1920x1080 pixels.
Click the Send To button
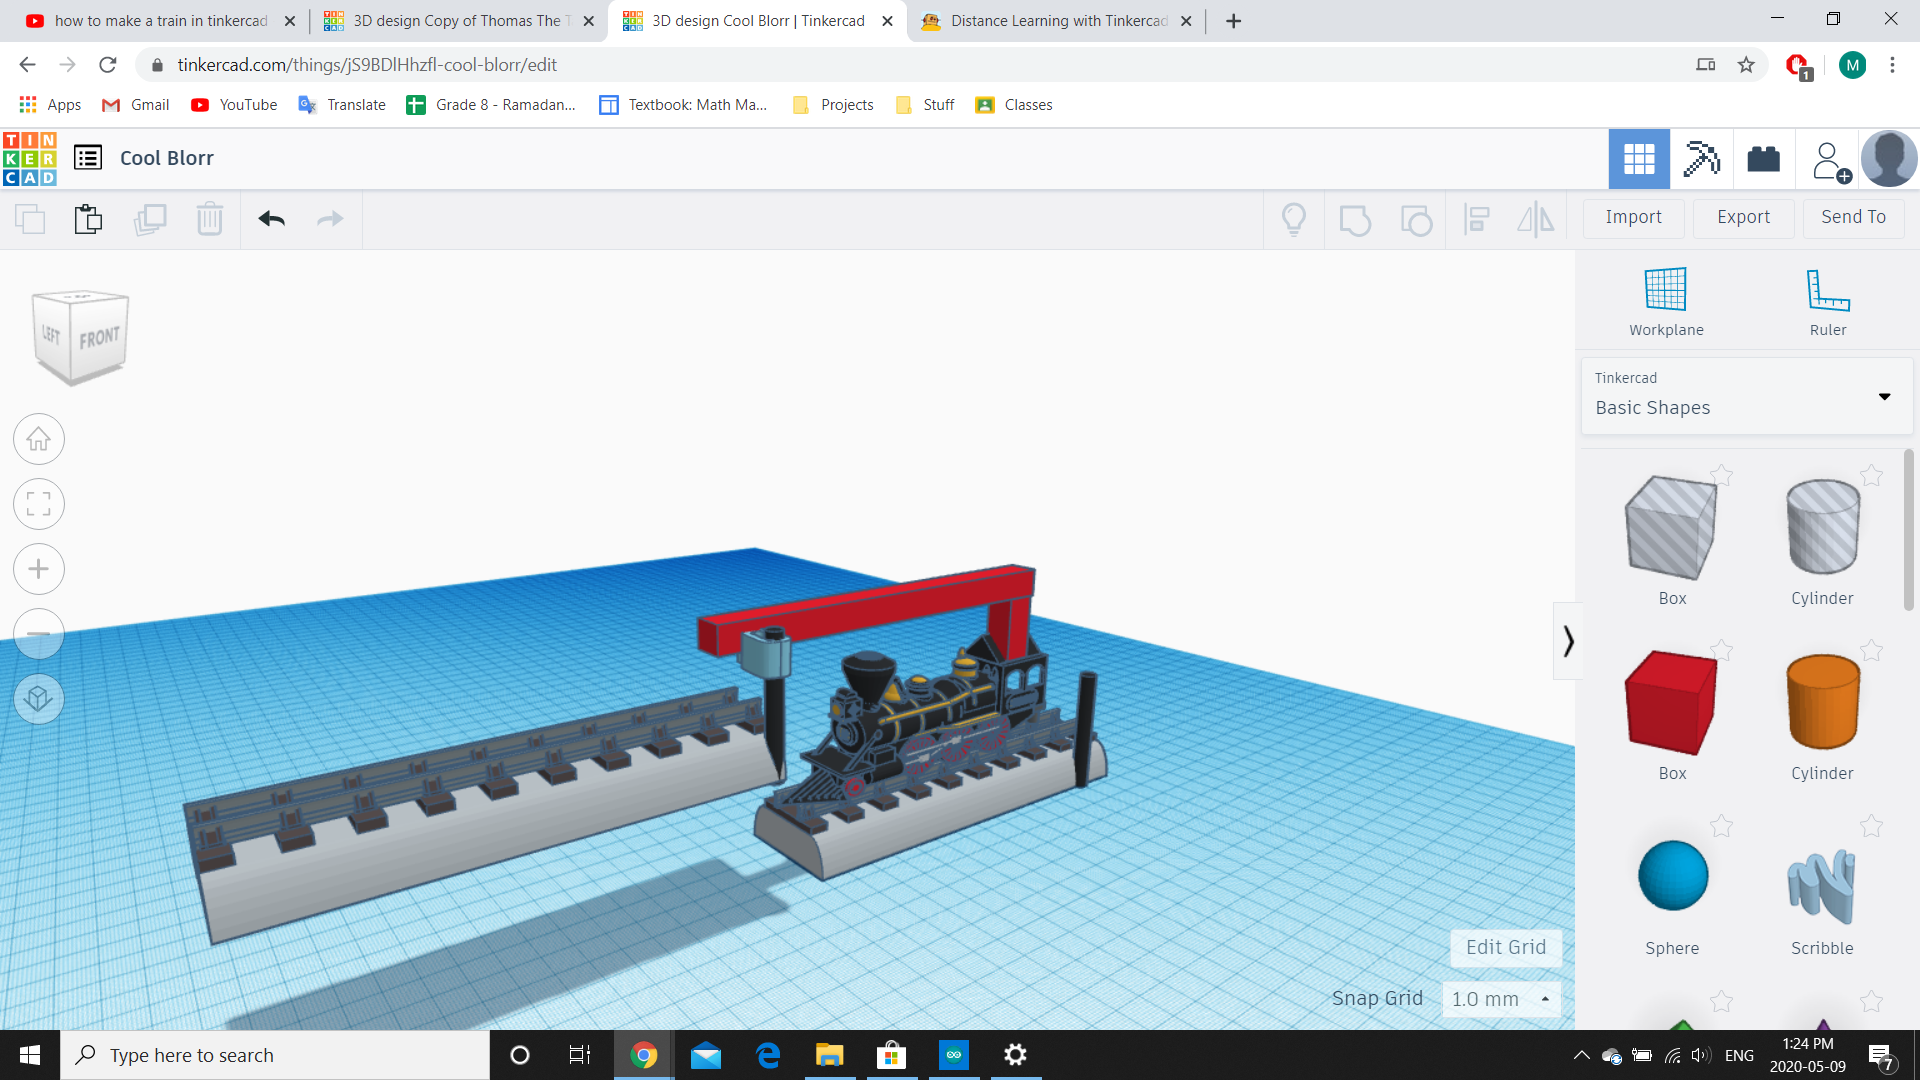[x=1853, y=217]
